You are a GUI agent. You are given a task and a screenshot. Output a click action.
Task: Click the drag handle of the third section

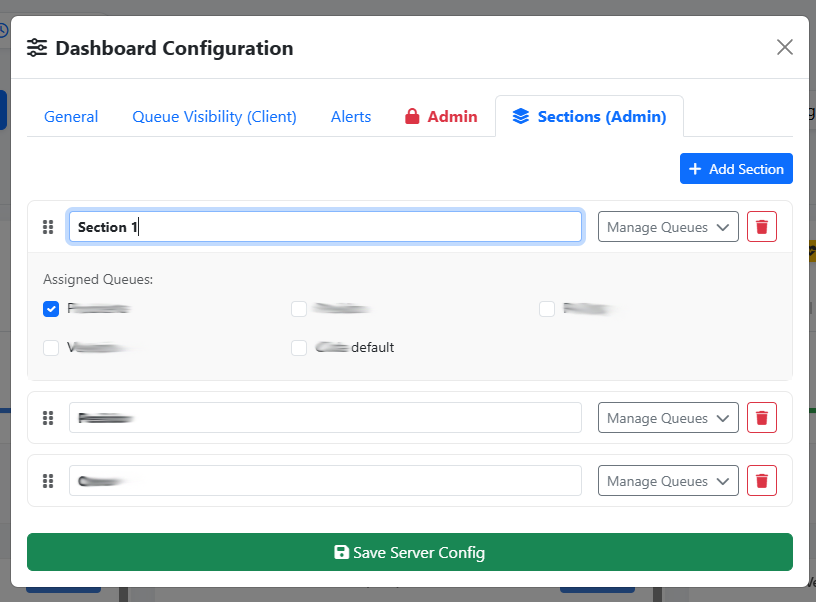point(47,481)
